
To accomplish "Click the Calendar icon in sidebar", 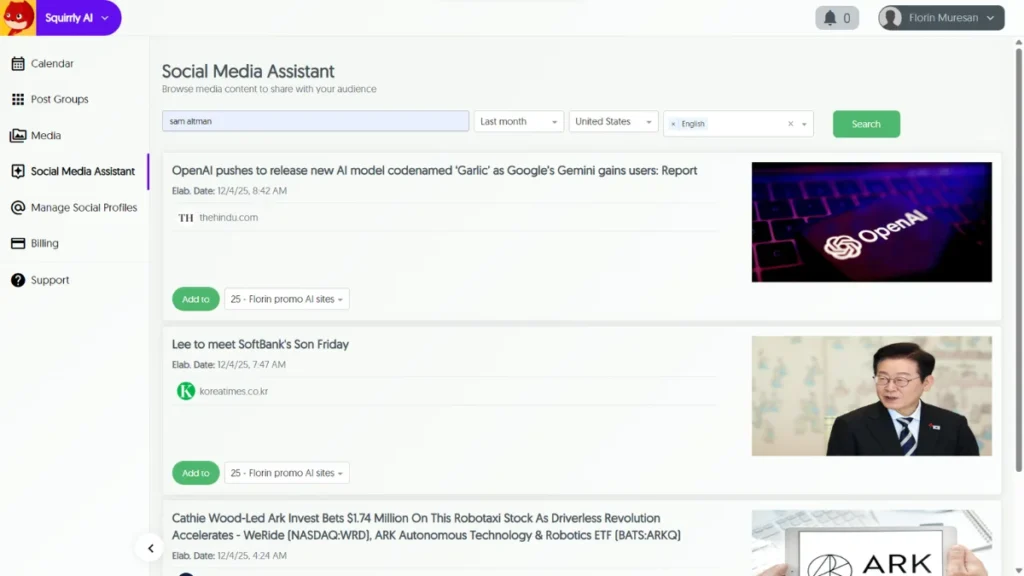I will tap(18, 64).
